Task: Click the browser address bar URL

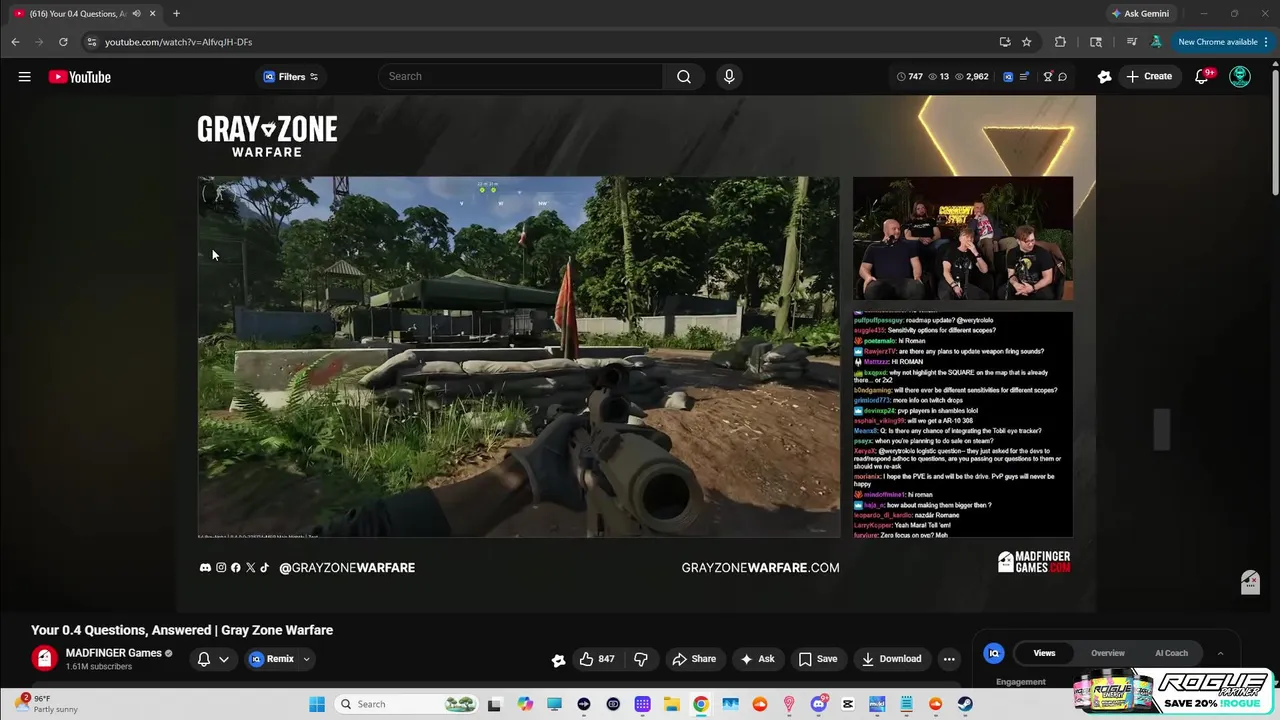Action: [178, 42]
